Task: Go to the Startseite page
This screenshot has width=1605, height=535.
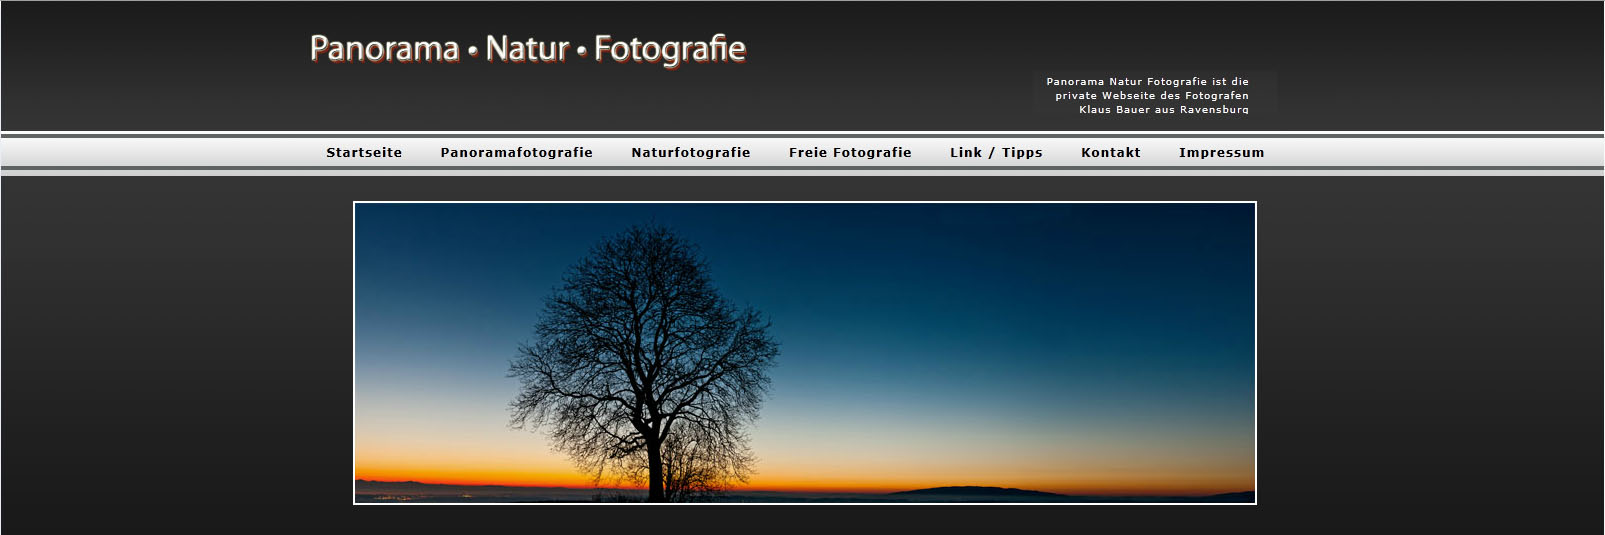Action: [x=364, y=153]
